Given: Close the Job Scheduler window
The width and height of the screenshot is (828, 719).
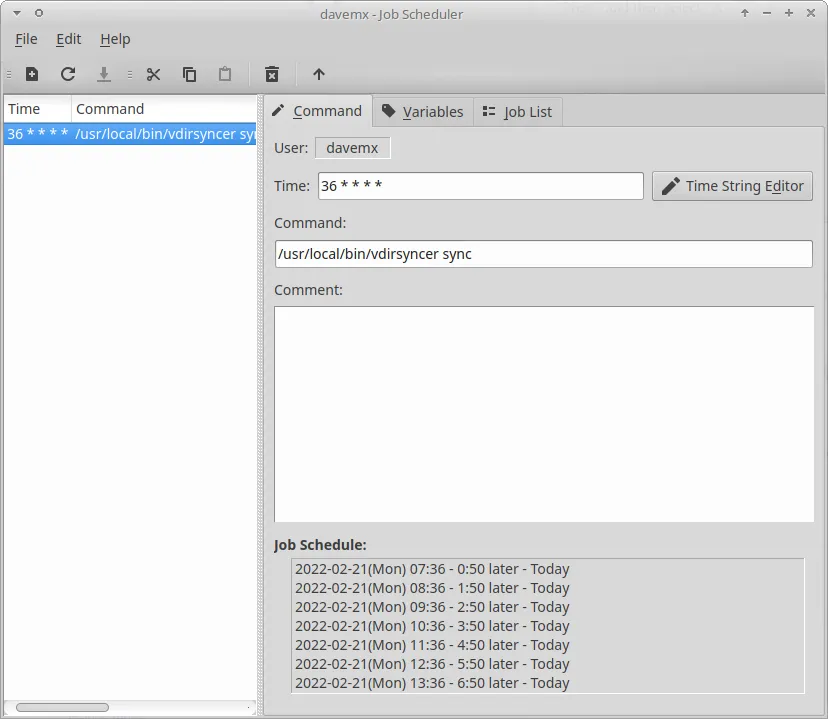Looking at the screenshot, I should 811,13.
